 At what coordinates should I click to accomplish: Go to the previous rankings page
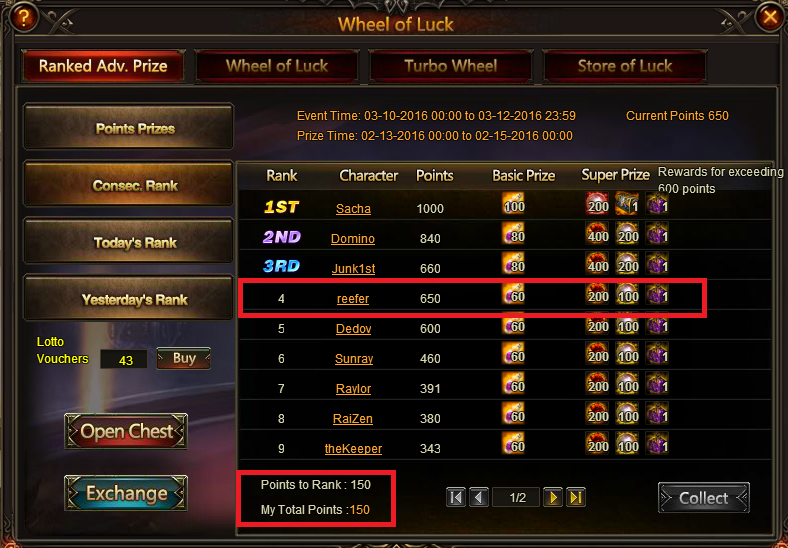pyautogui.click(x=479, y=498)
